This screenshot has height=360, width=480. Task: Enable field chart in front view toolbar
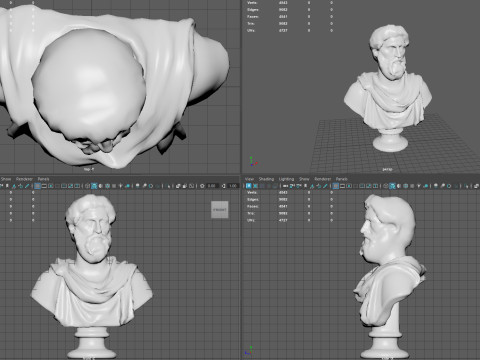pos(64,186)
